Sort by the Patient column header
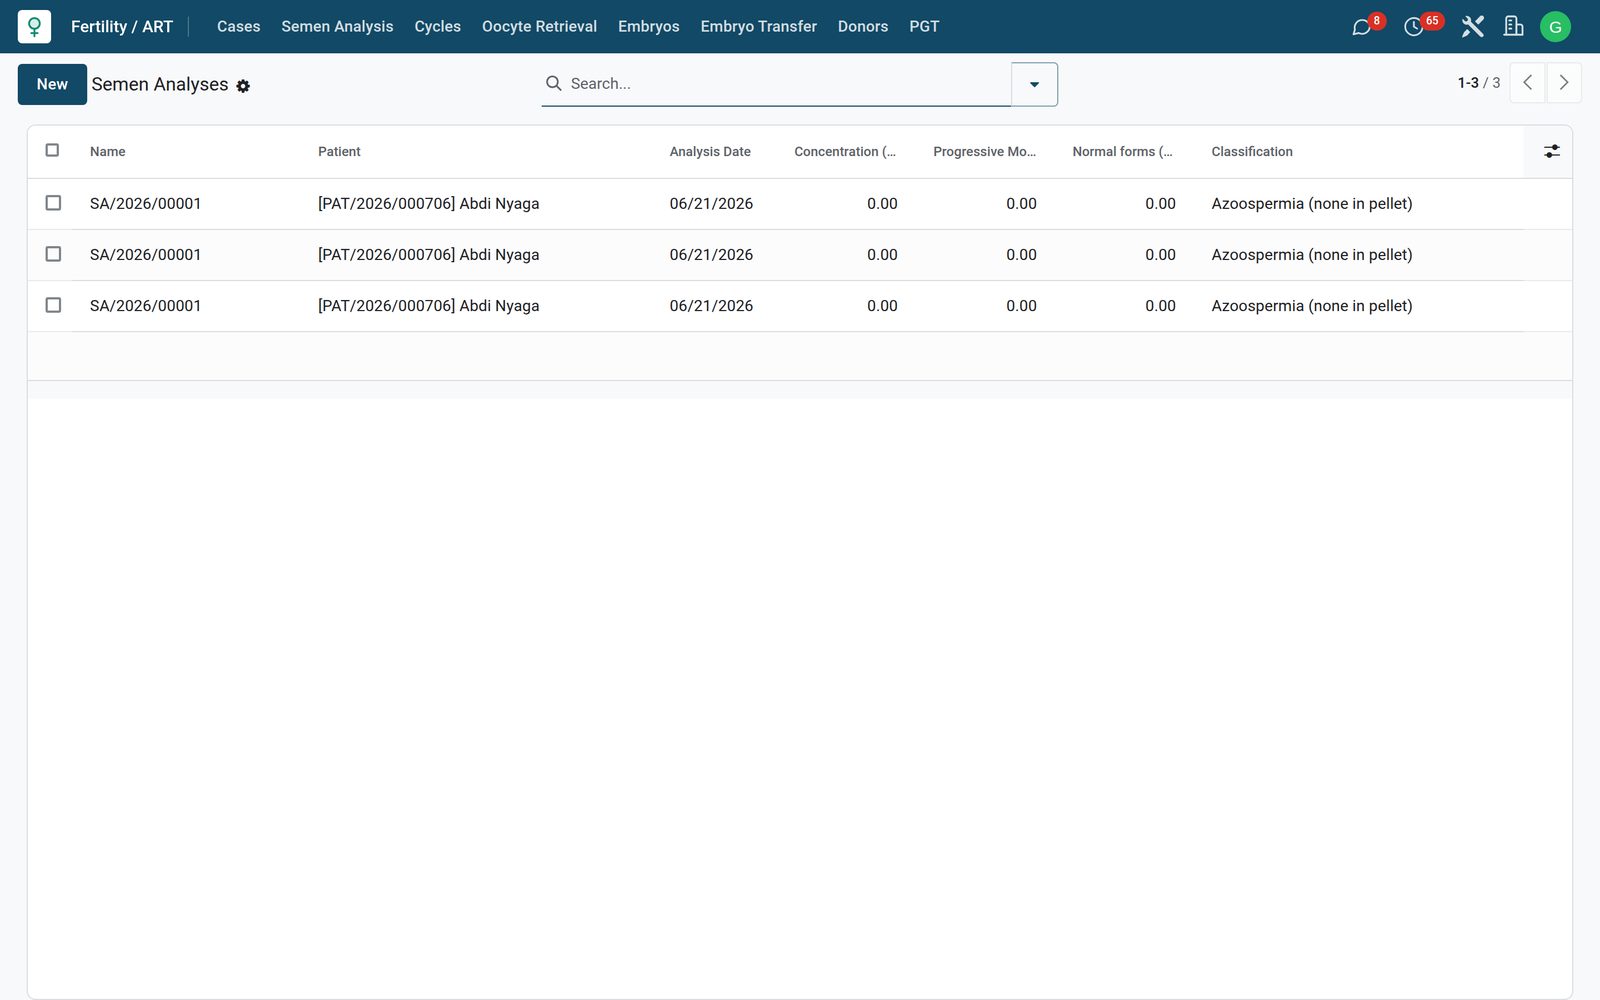Viewport: 1600px width, 1000px height. [x=339, y=152]
